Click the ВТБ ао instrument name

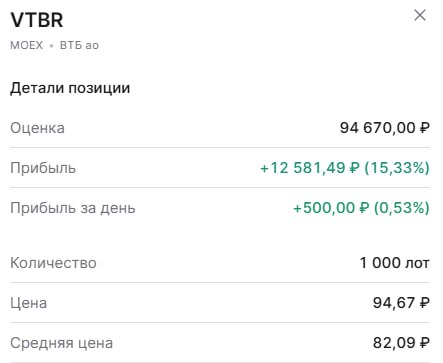(x=79, y=45)
